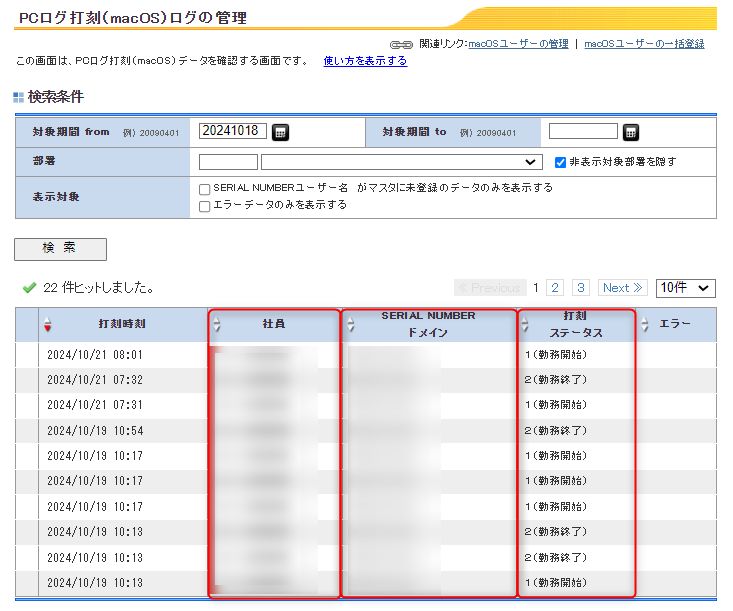
Task: Open macOSユーザーの管理 related link
Action: (518, 44)
